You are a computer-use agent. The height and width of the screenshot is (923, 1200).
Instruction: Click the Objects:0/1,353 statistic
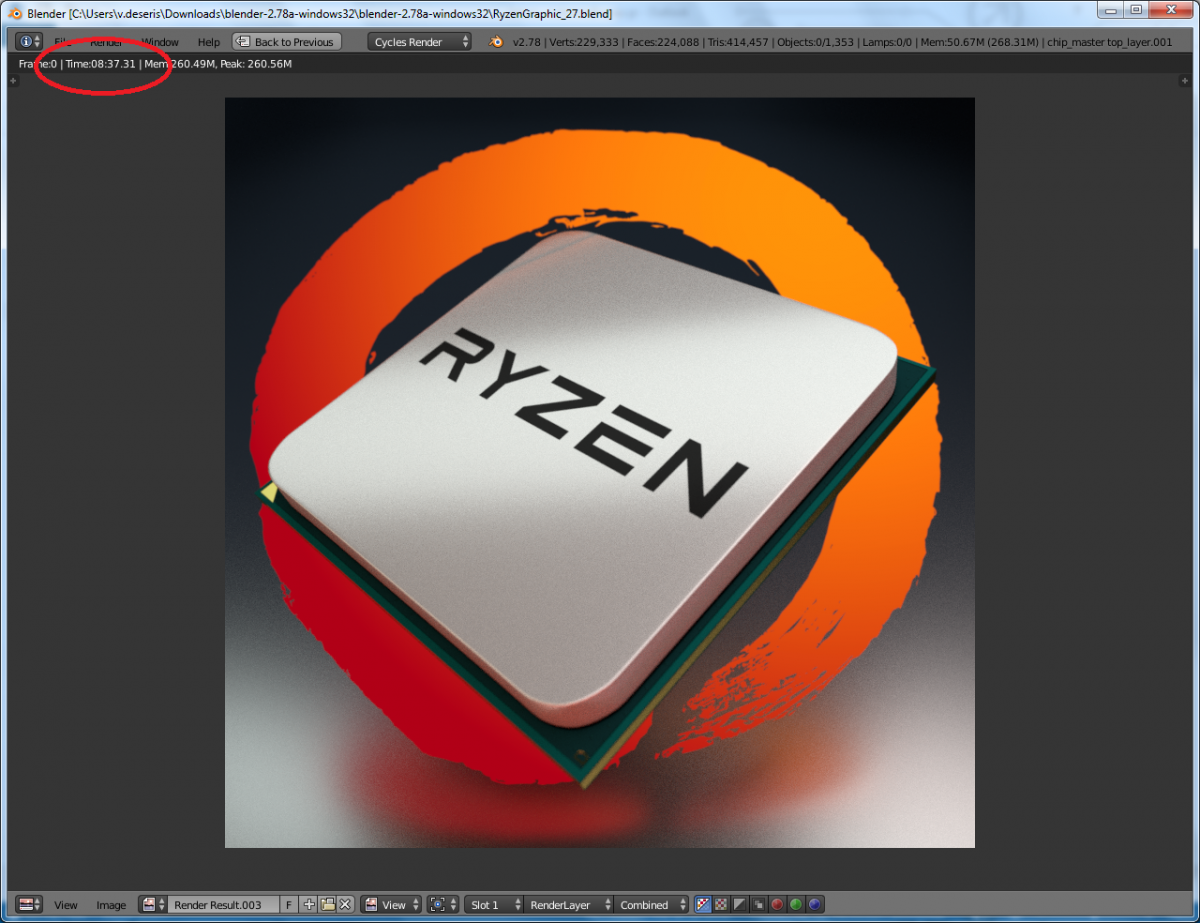click(x=817, y=42)
